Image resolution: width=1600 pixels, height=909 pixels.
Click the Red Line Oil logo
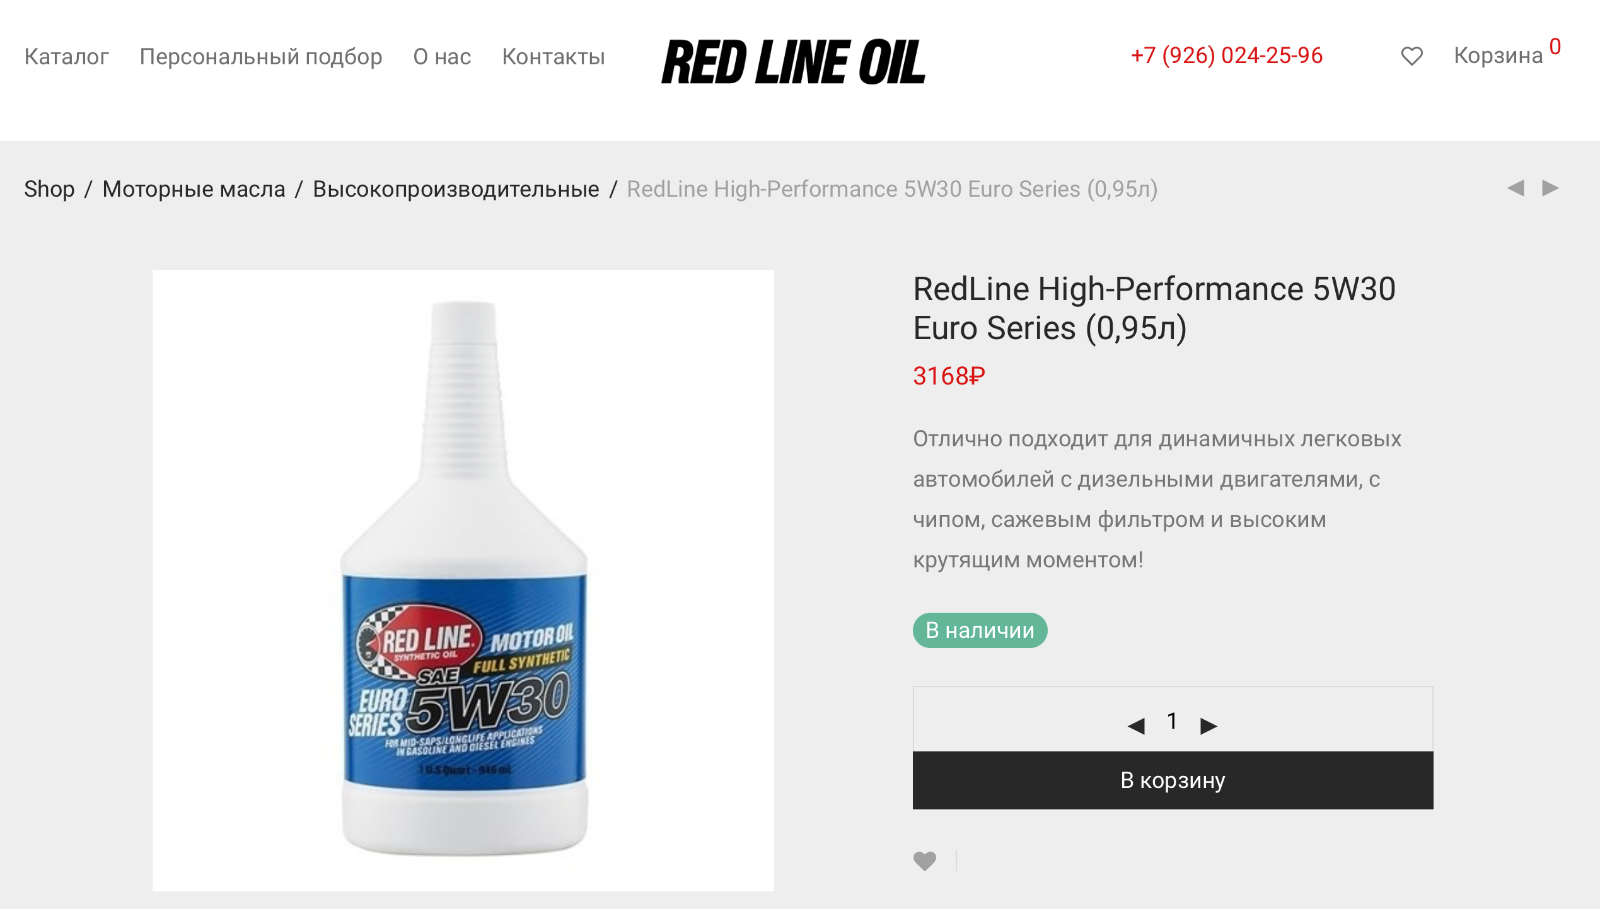tap(794, 62)
